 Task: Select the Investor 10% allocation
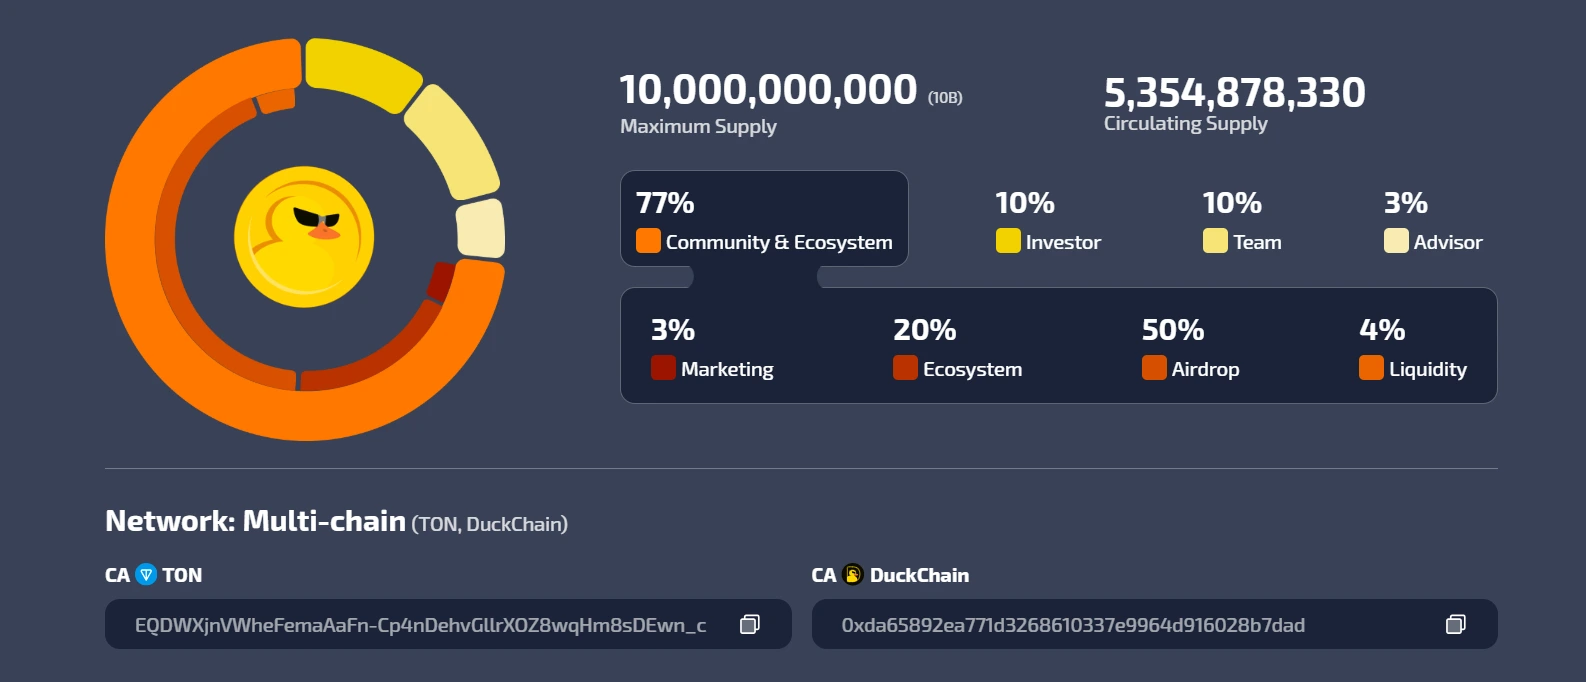click(x=1048, y=222)
